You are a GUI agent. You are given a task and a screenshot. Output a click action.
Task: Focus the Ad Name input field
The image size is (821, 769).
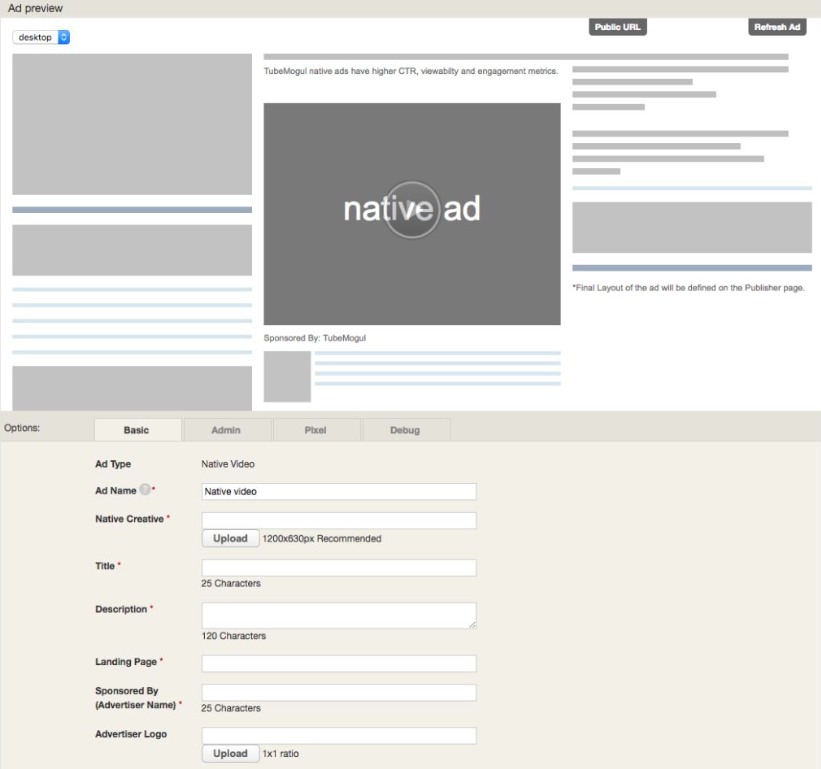point(339,491)
